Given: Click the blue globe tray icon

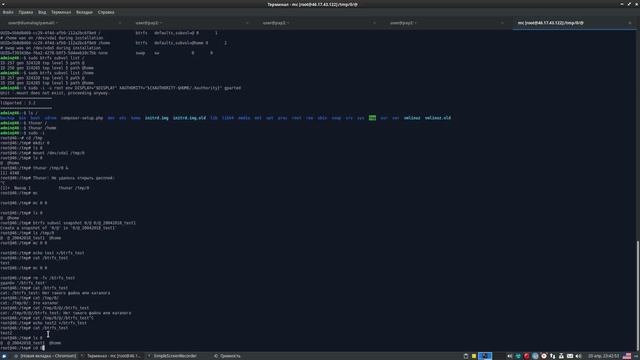Looking at the screenshot, I should pos(535,356).
